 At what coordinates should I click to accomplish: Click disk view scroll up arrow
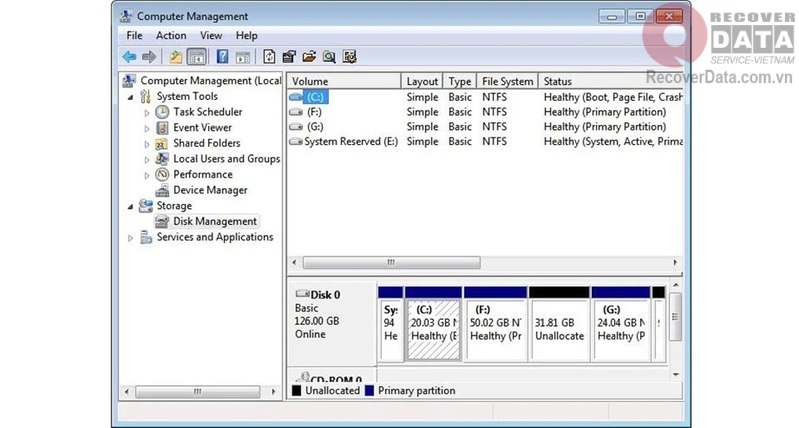click(676, 285)
